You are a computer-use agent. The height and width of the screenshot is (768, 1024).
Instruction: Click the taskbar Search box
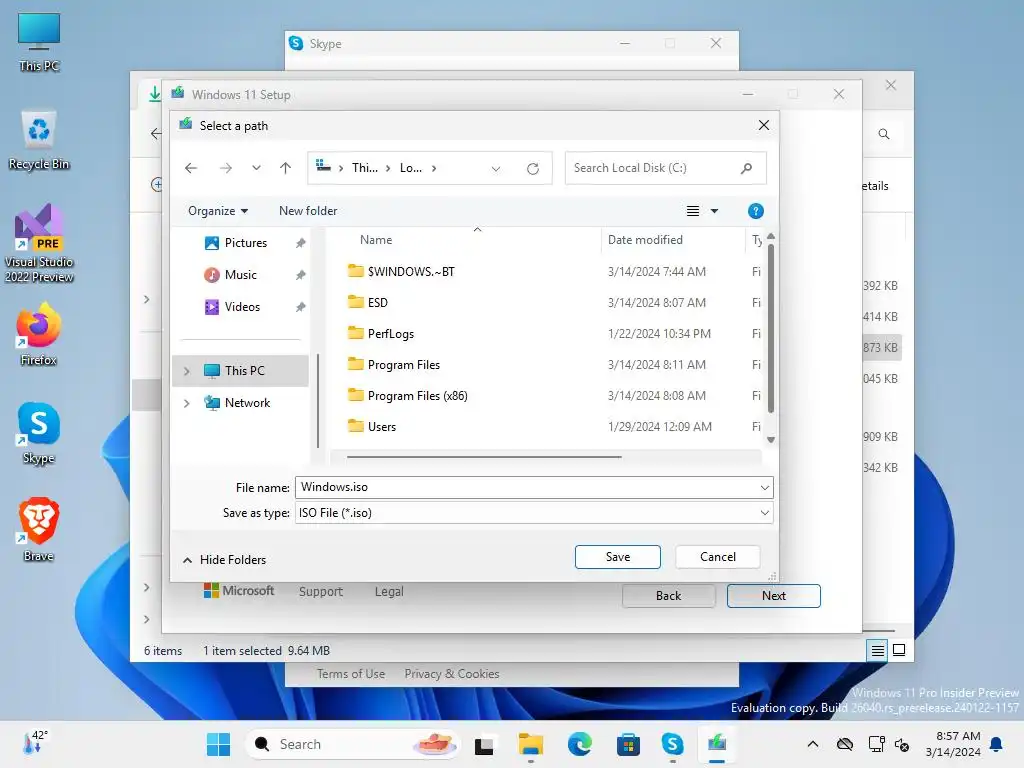coord(353,744)
